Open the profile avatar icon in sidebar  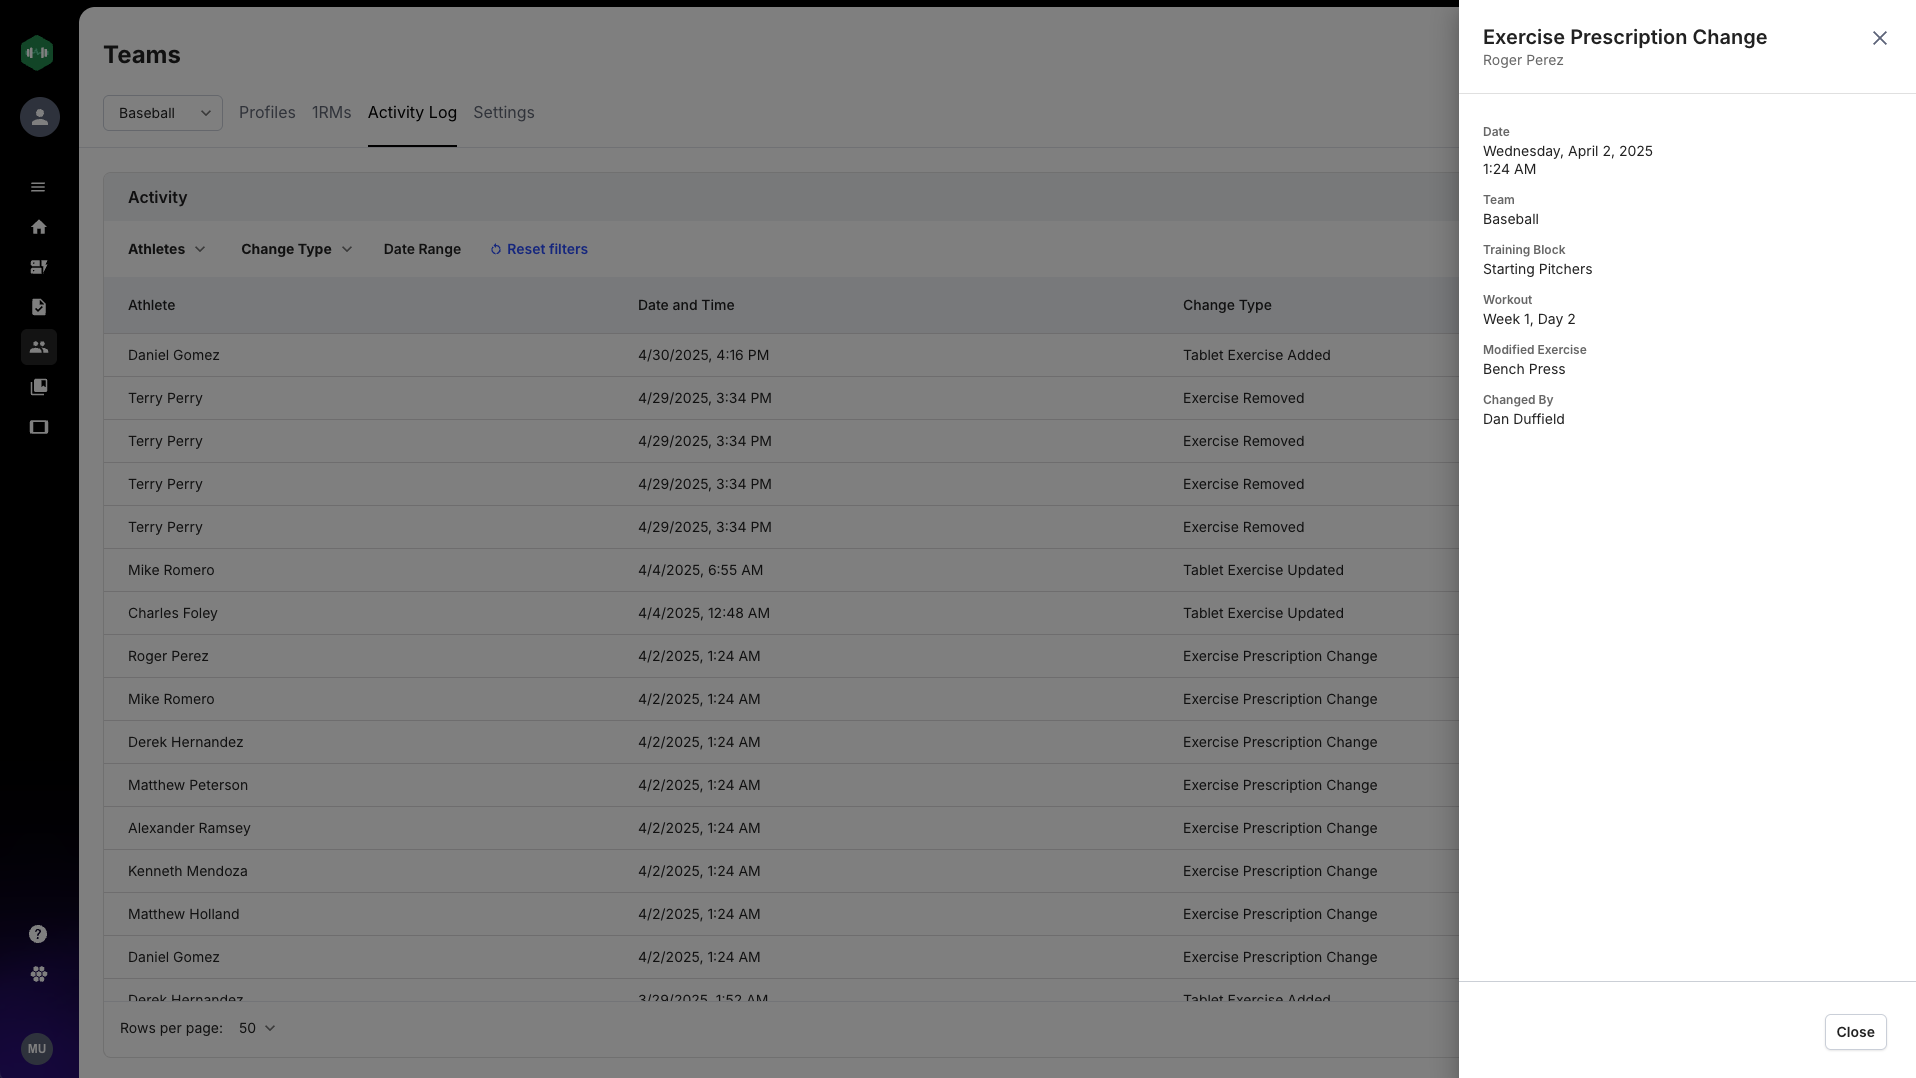click(x=40, y=117)
